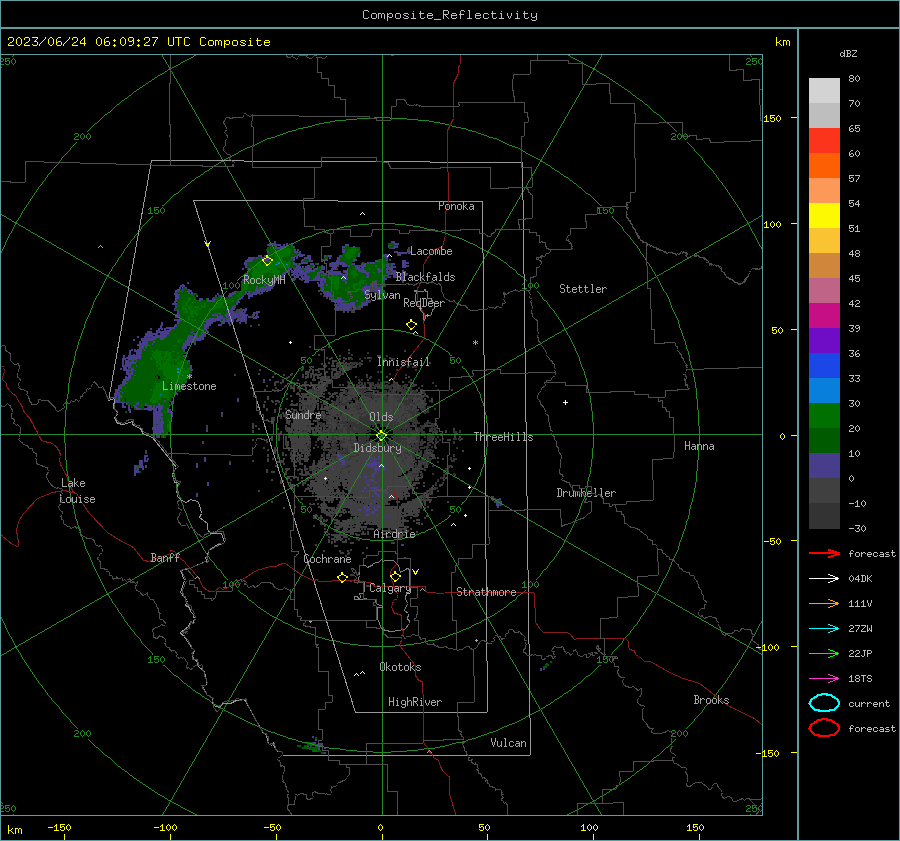The width and height of the screenshot is (900, 841).
Task: Click the dBZ legend heading
Action: 848,53
